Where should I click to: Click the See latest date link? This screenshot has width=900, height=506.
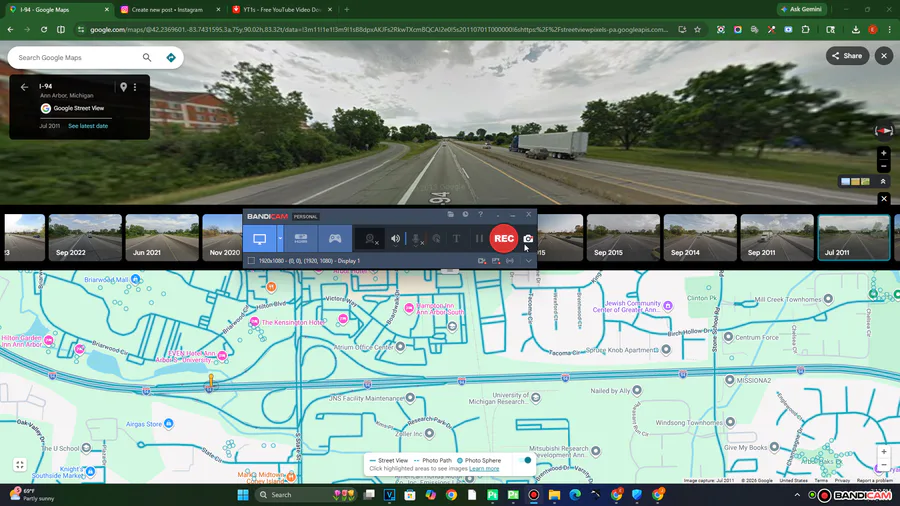point(88,126)
